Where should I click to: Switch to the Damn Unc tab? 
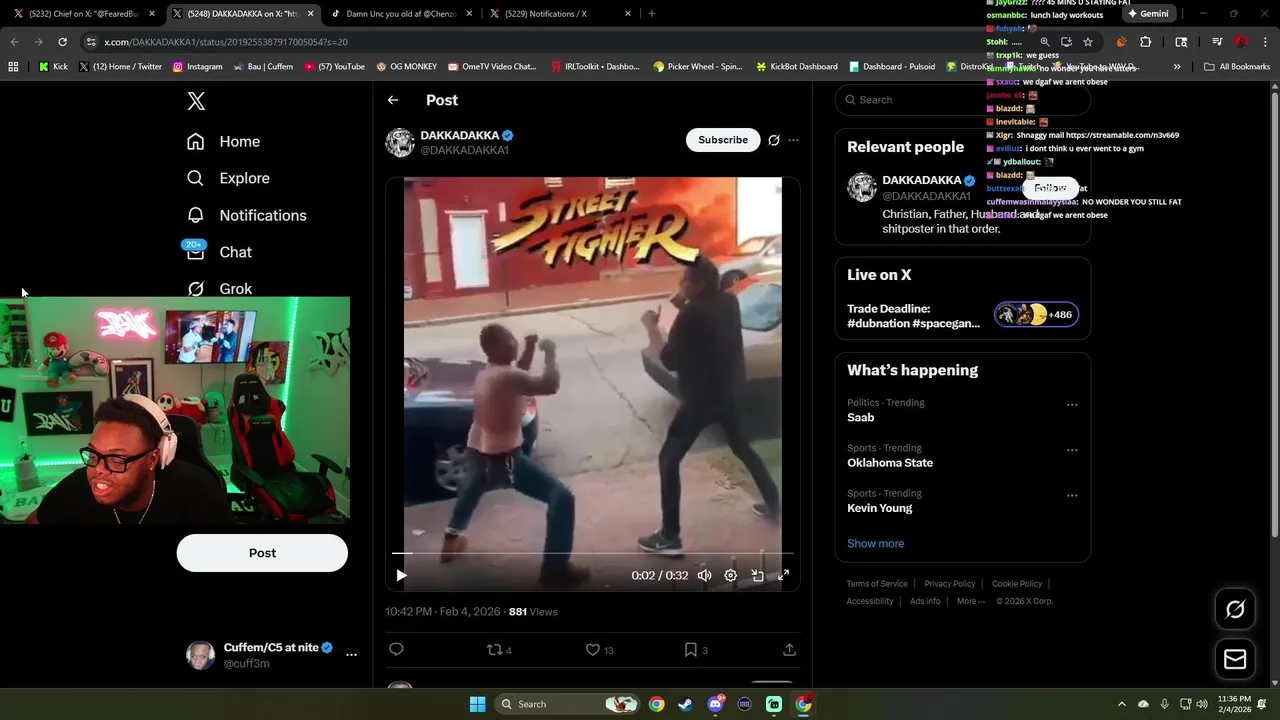click(400, 14)
